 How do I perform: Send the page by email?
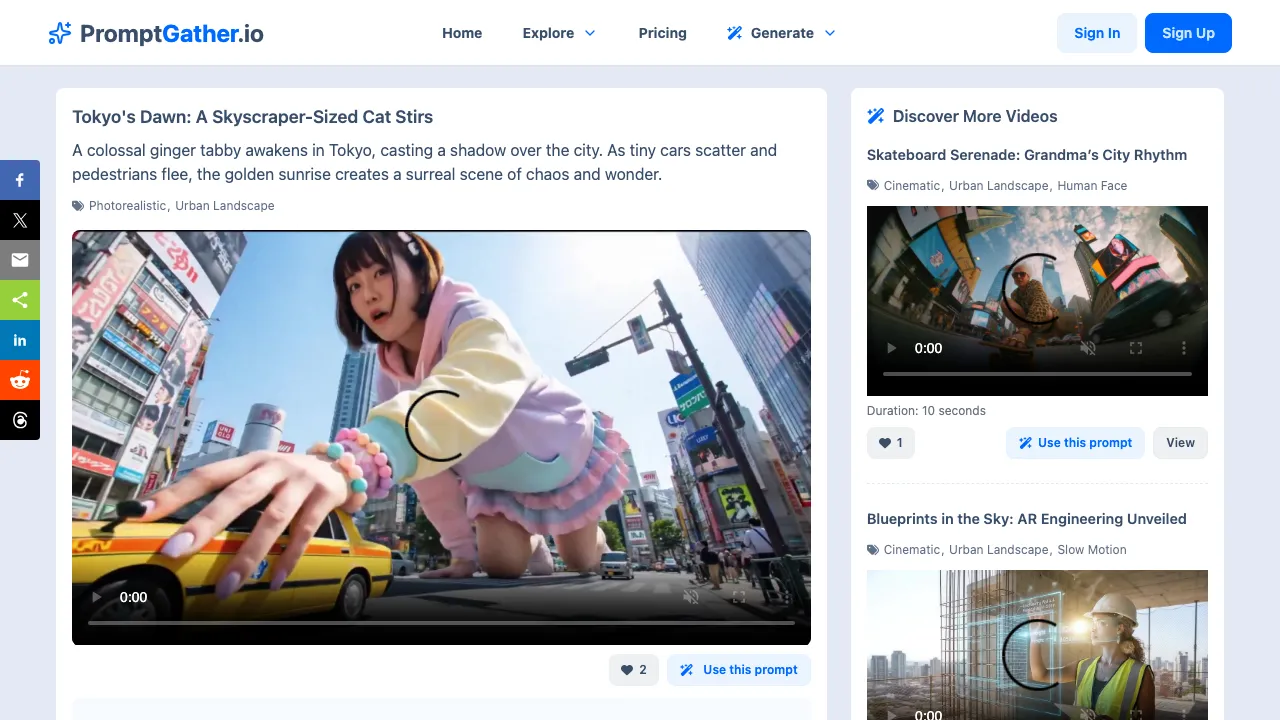tap(20, 260)
